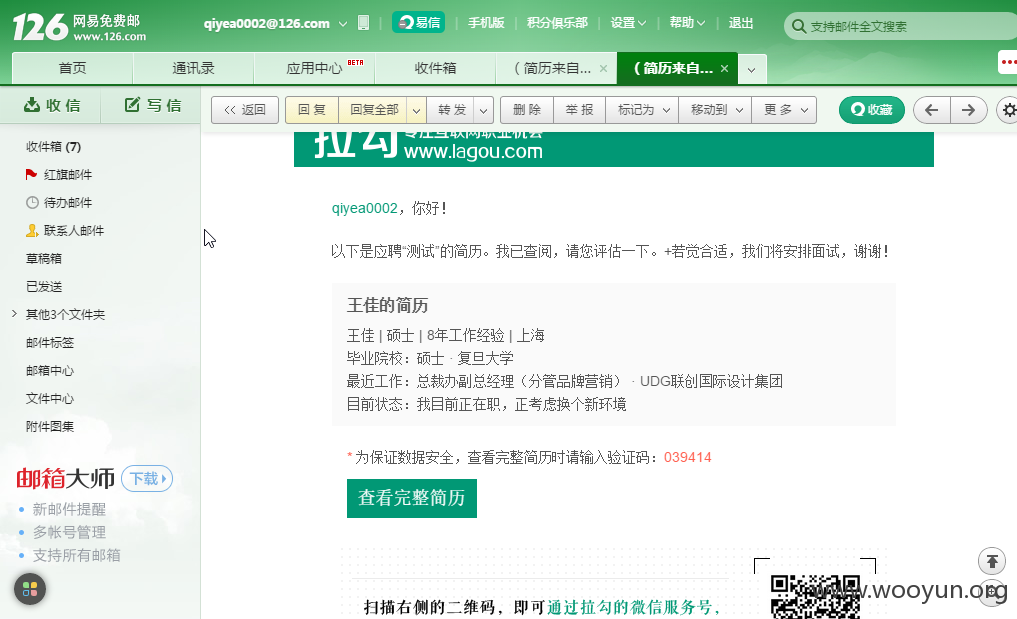
Task: Go to previous mail arrow
Action: pyautogui.click(x=931, y=110)
